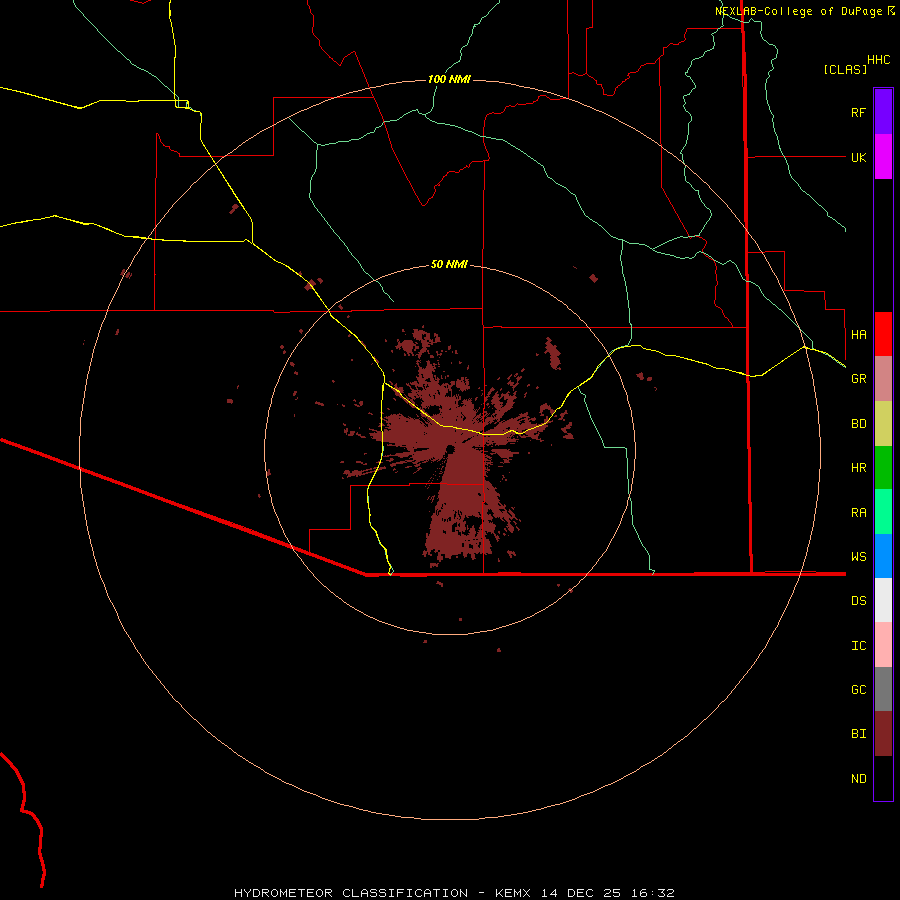Image resolution: width=900 pixels, height=900 pixels.
Task: Click the HA legend label
Action: click(x=858, y=335)
